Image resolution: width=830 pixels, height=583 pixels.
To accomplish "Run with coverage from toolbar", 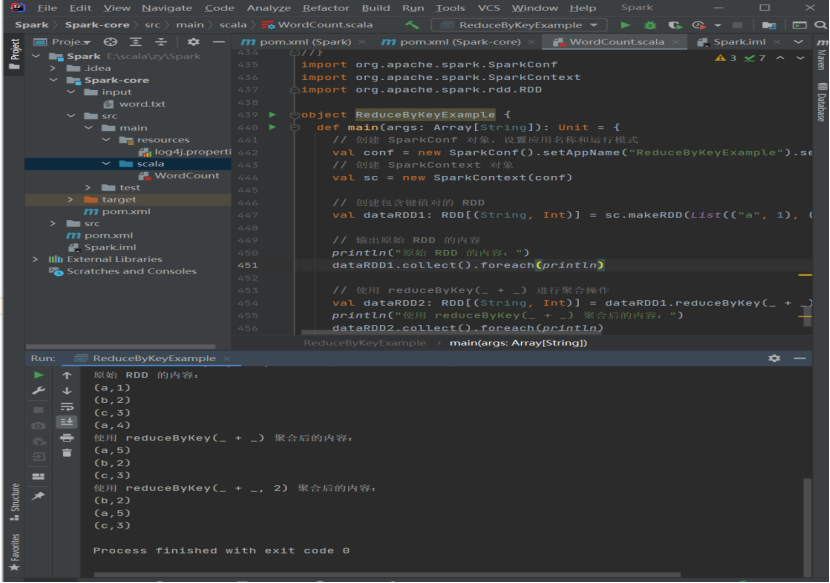I will [675, 25].
